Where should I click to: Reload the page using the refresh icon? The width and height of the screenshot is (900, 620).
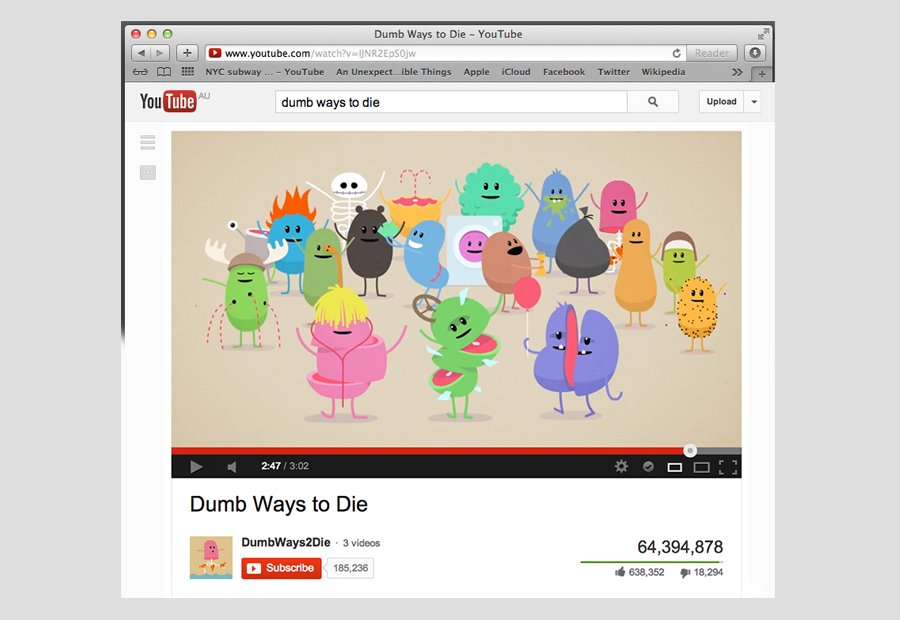[677, 53]
